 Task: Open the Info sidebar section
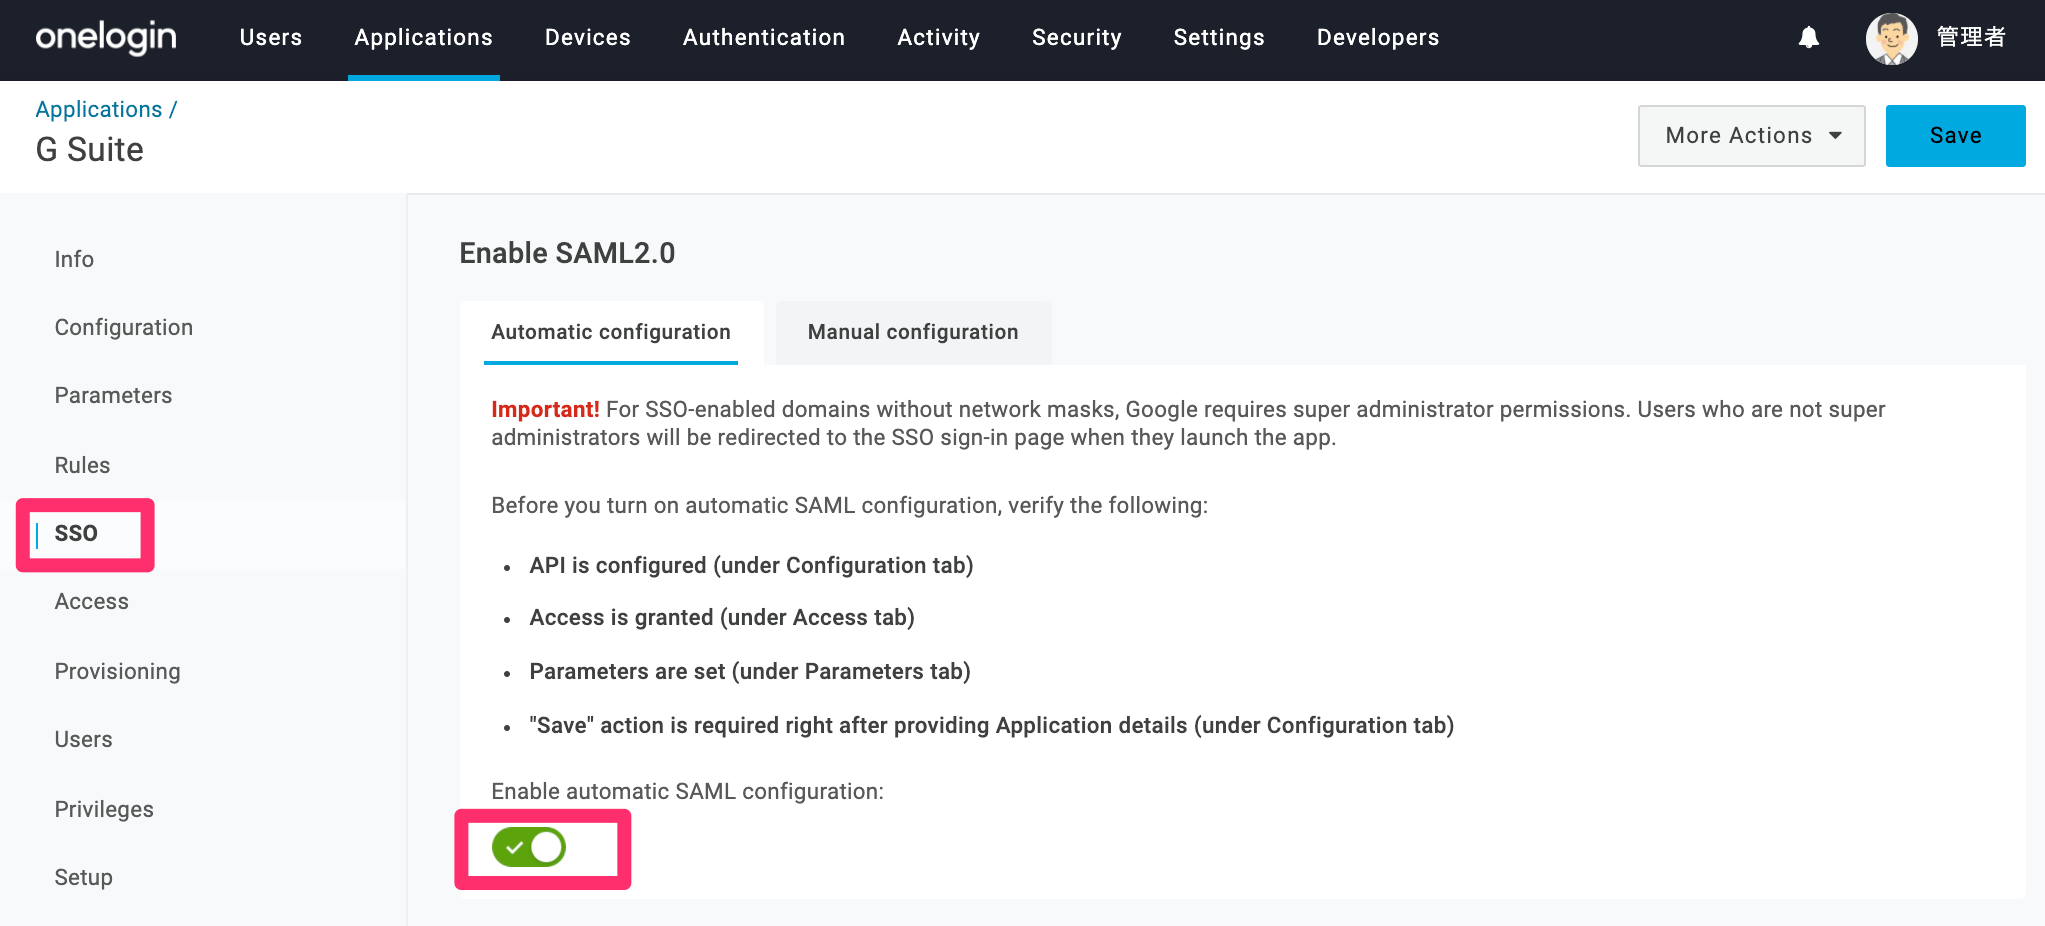(x=74, y=260)
